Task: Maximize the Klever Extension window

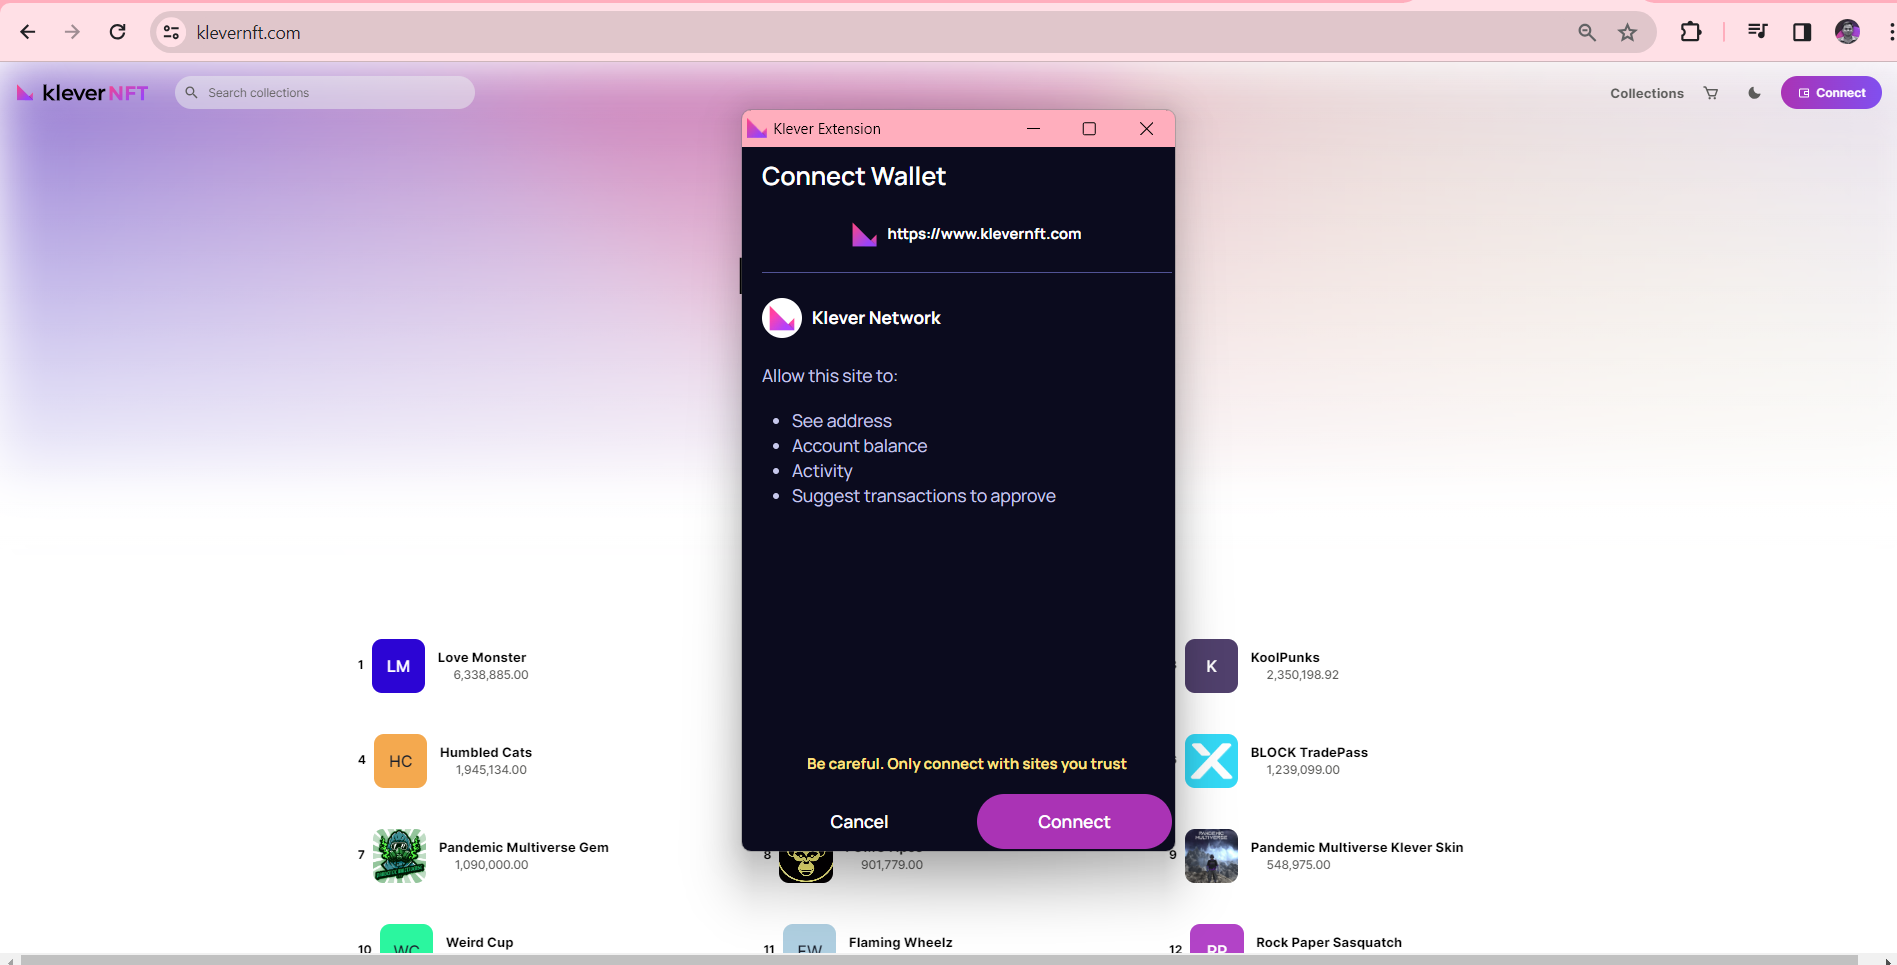Action: 1089,129
